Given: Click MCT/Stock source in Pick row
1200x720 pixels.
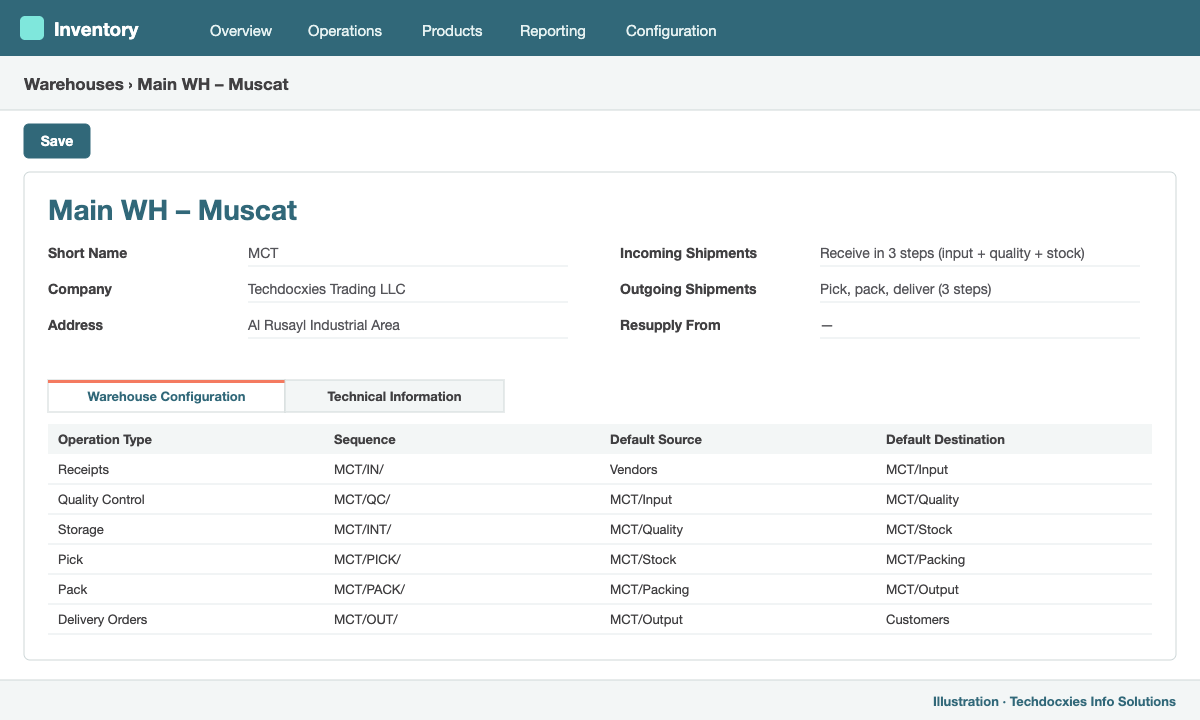Looking at the screenshot, I should (643, 559).
